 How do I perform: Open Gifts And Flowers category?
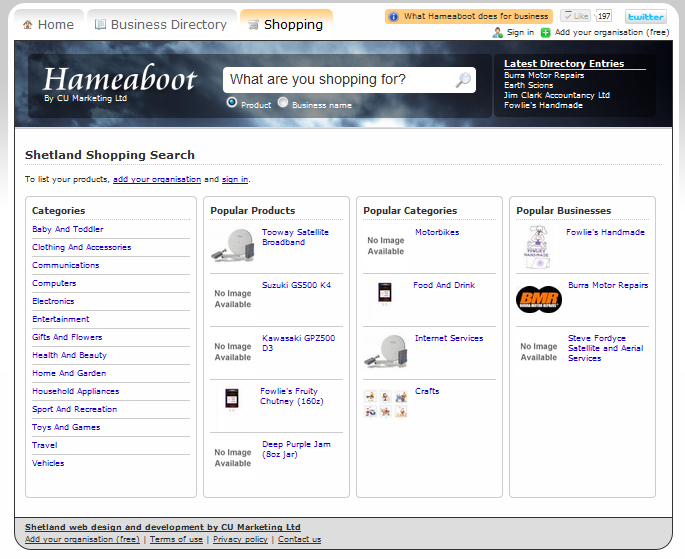[67, 337]
